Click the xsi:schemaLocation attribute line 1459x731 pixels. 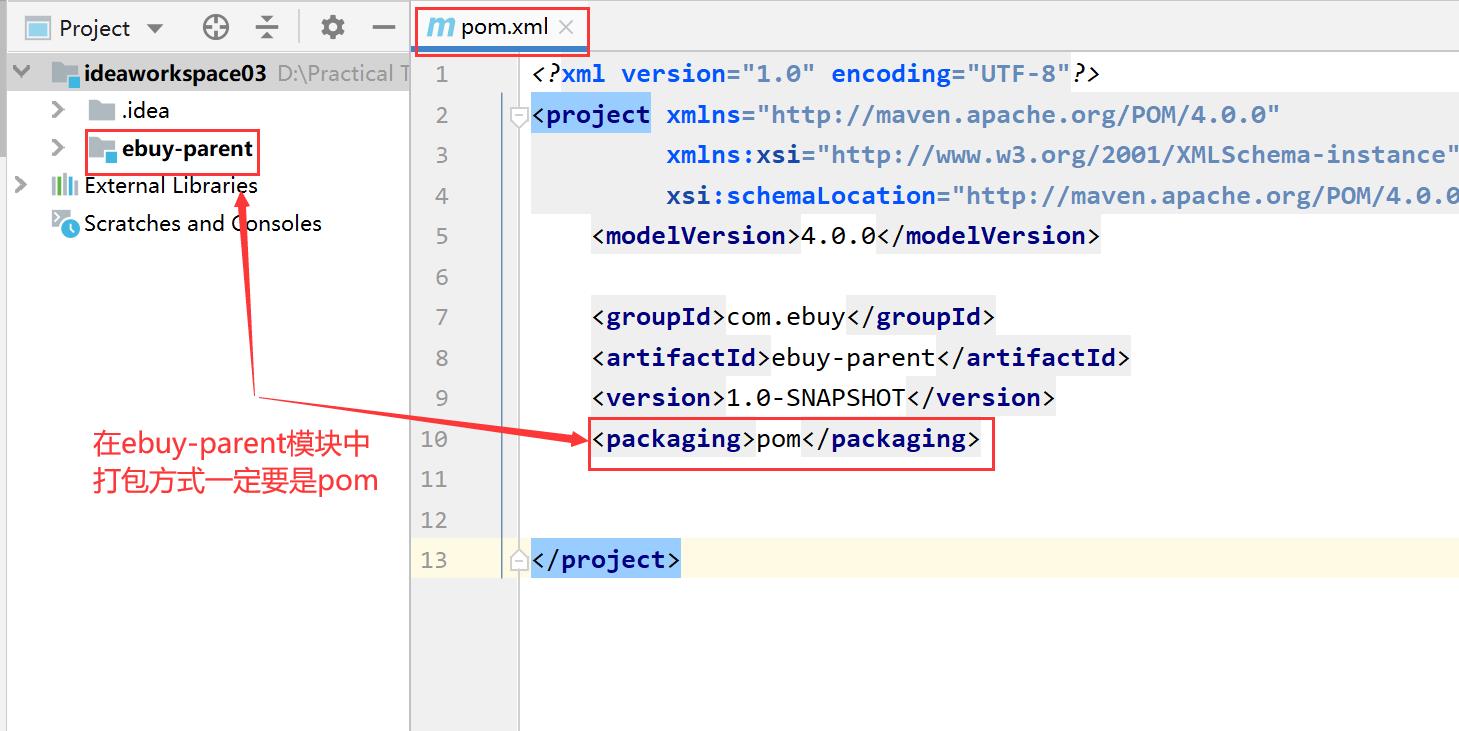click(x=1062, y=196)
